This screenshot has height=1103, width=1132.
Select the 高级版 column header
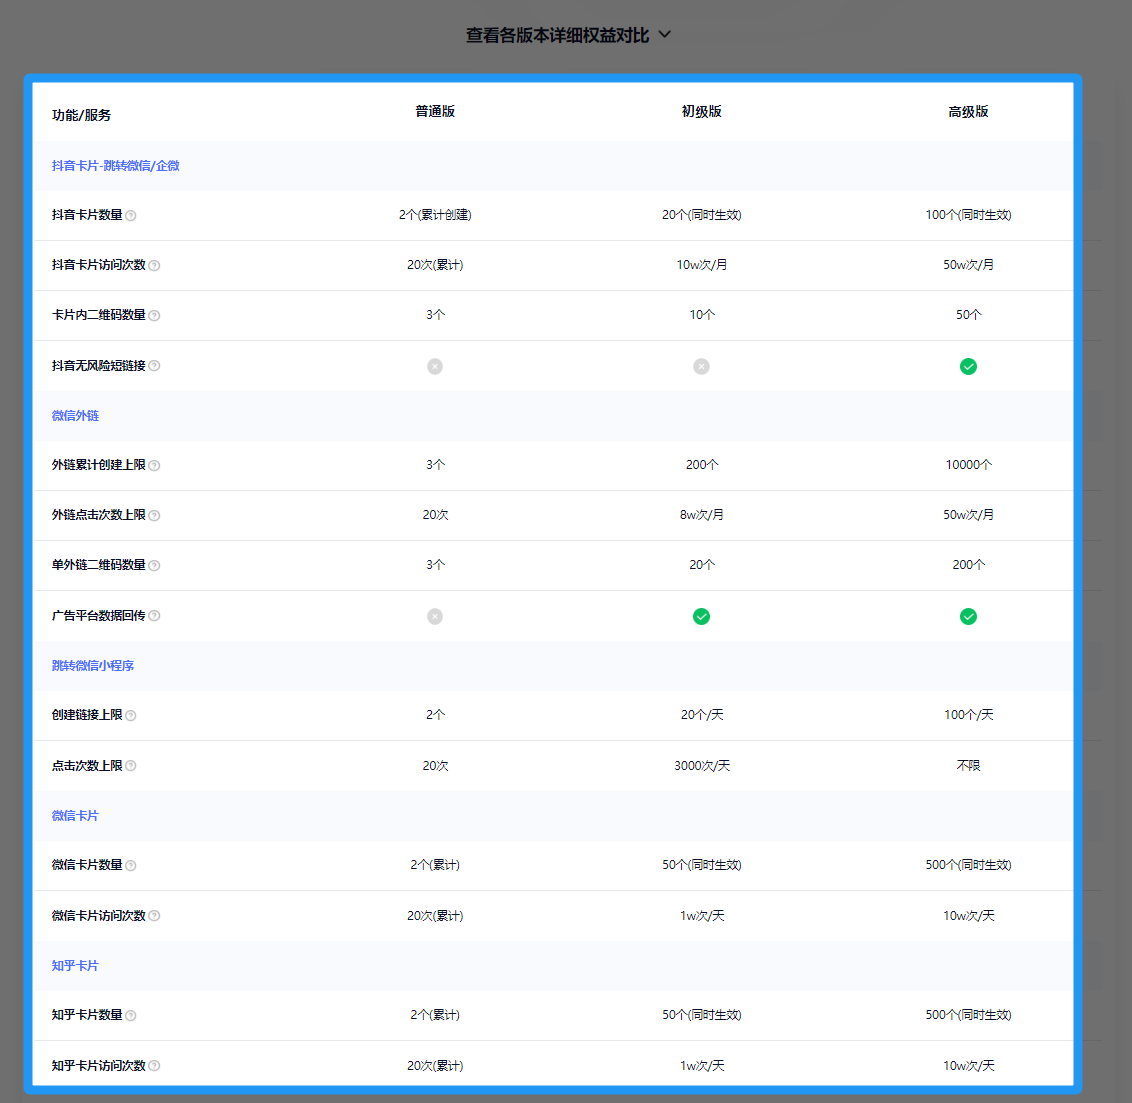point(968,112)
